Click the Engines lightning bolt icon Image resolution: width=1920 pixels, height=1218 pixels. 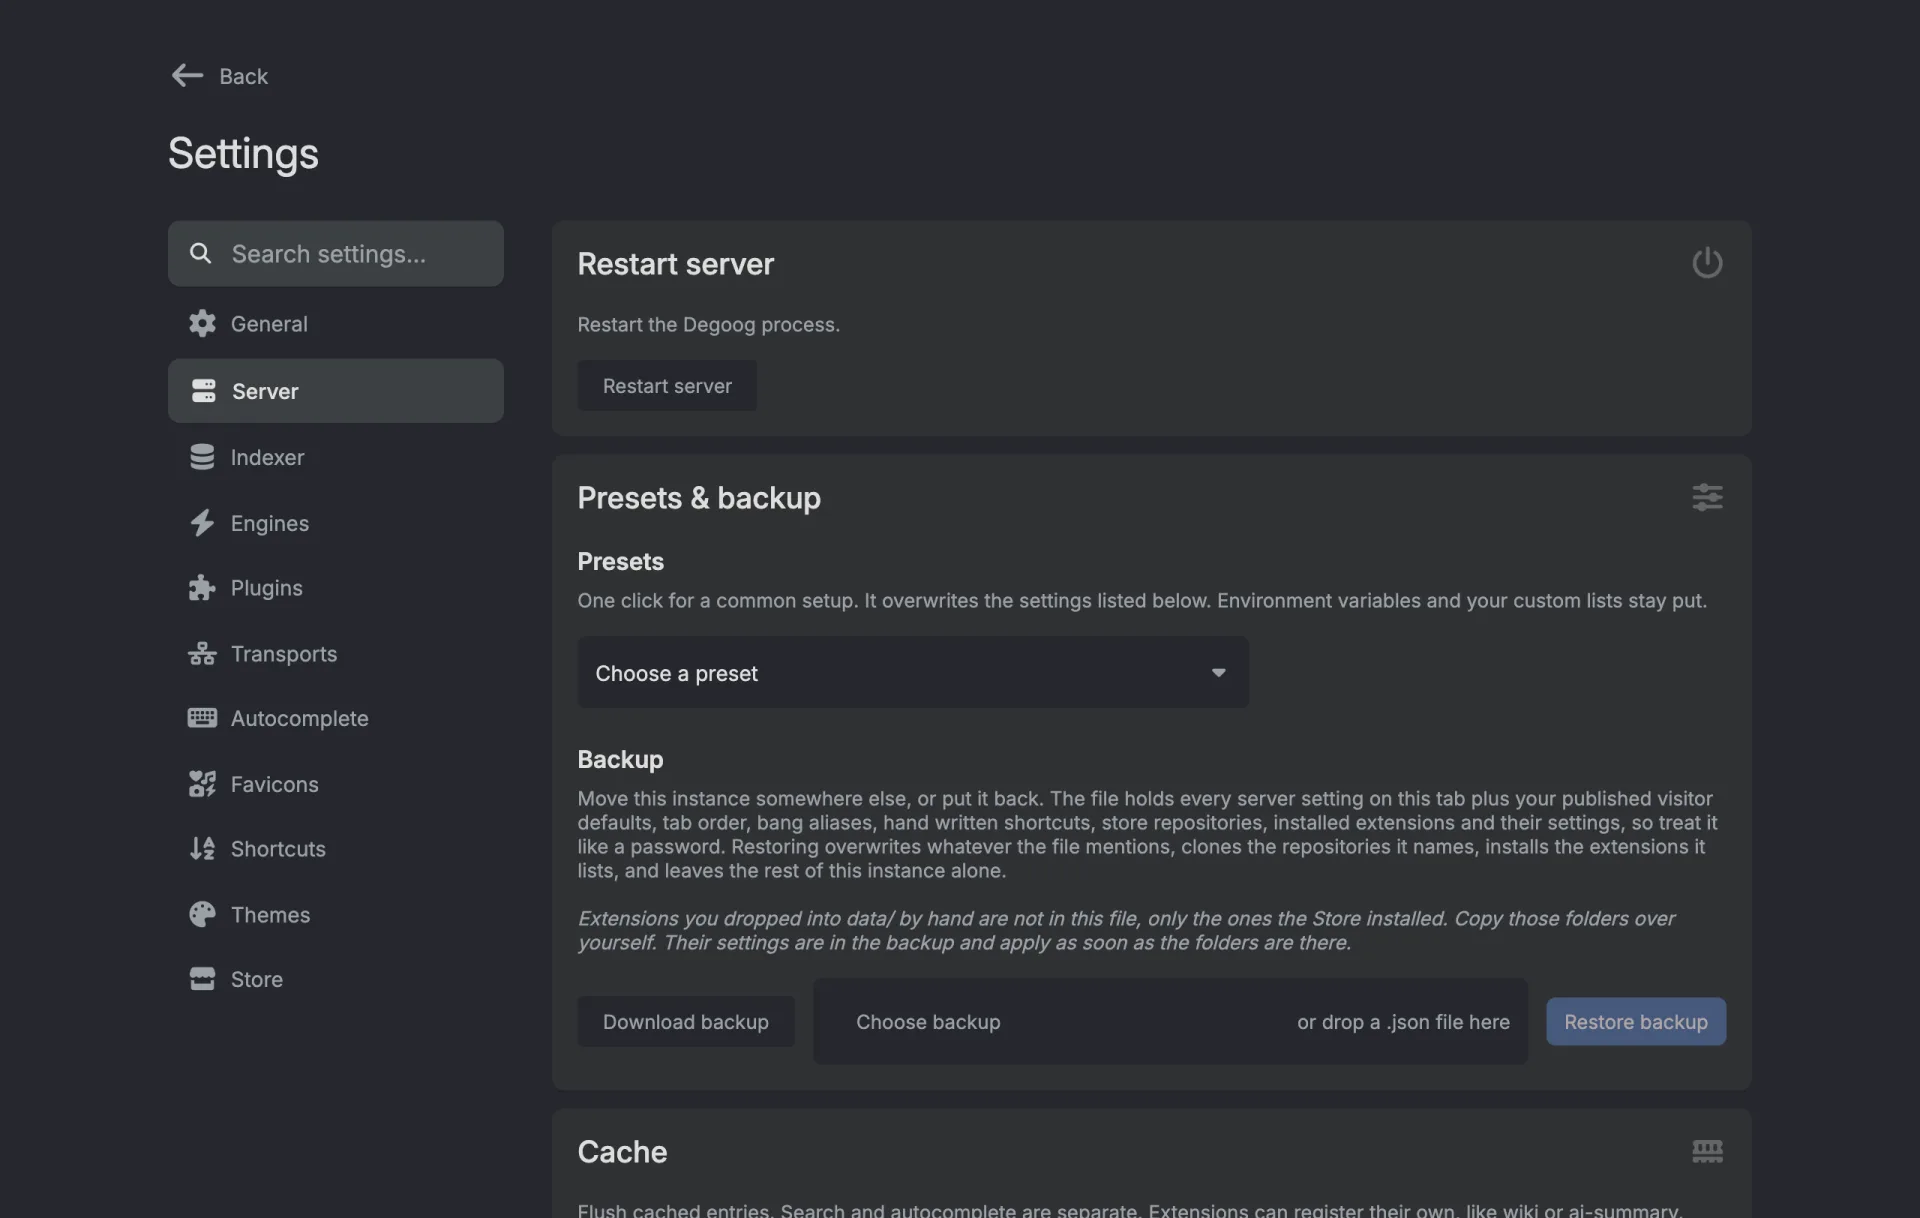pyautogui.click(x=202, y=523)
